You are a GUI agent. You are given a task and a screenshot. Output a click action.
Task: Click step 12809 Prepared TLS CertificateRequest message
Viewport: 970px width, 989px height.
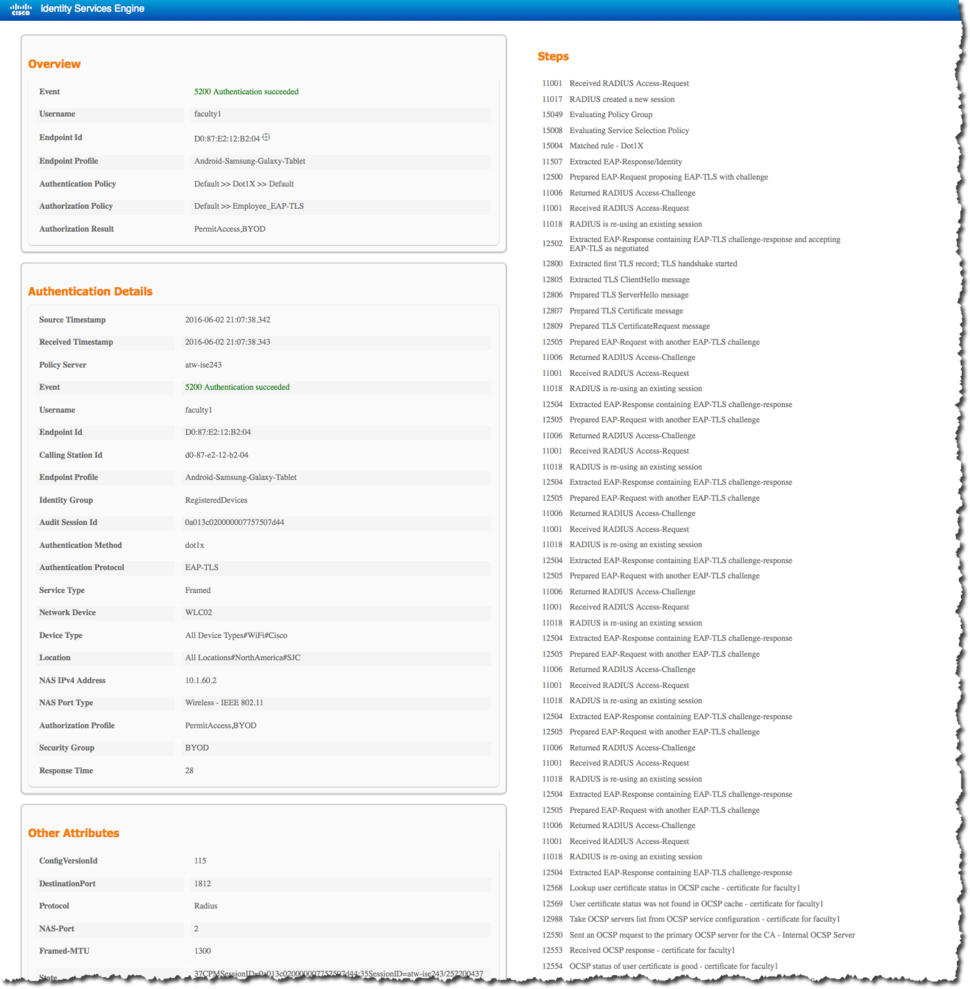coord(626,326)
